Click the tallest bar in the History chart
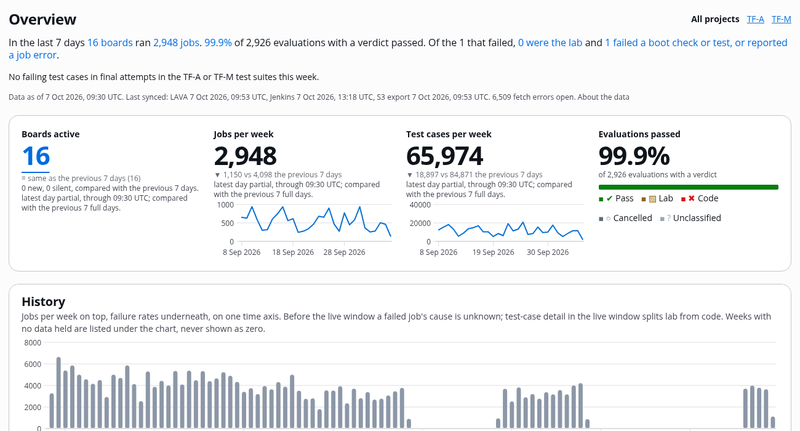The image size is (800, 431). click(x=58, y=393)
